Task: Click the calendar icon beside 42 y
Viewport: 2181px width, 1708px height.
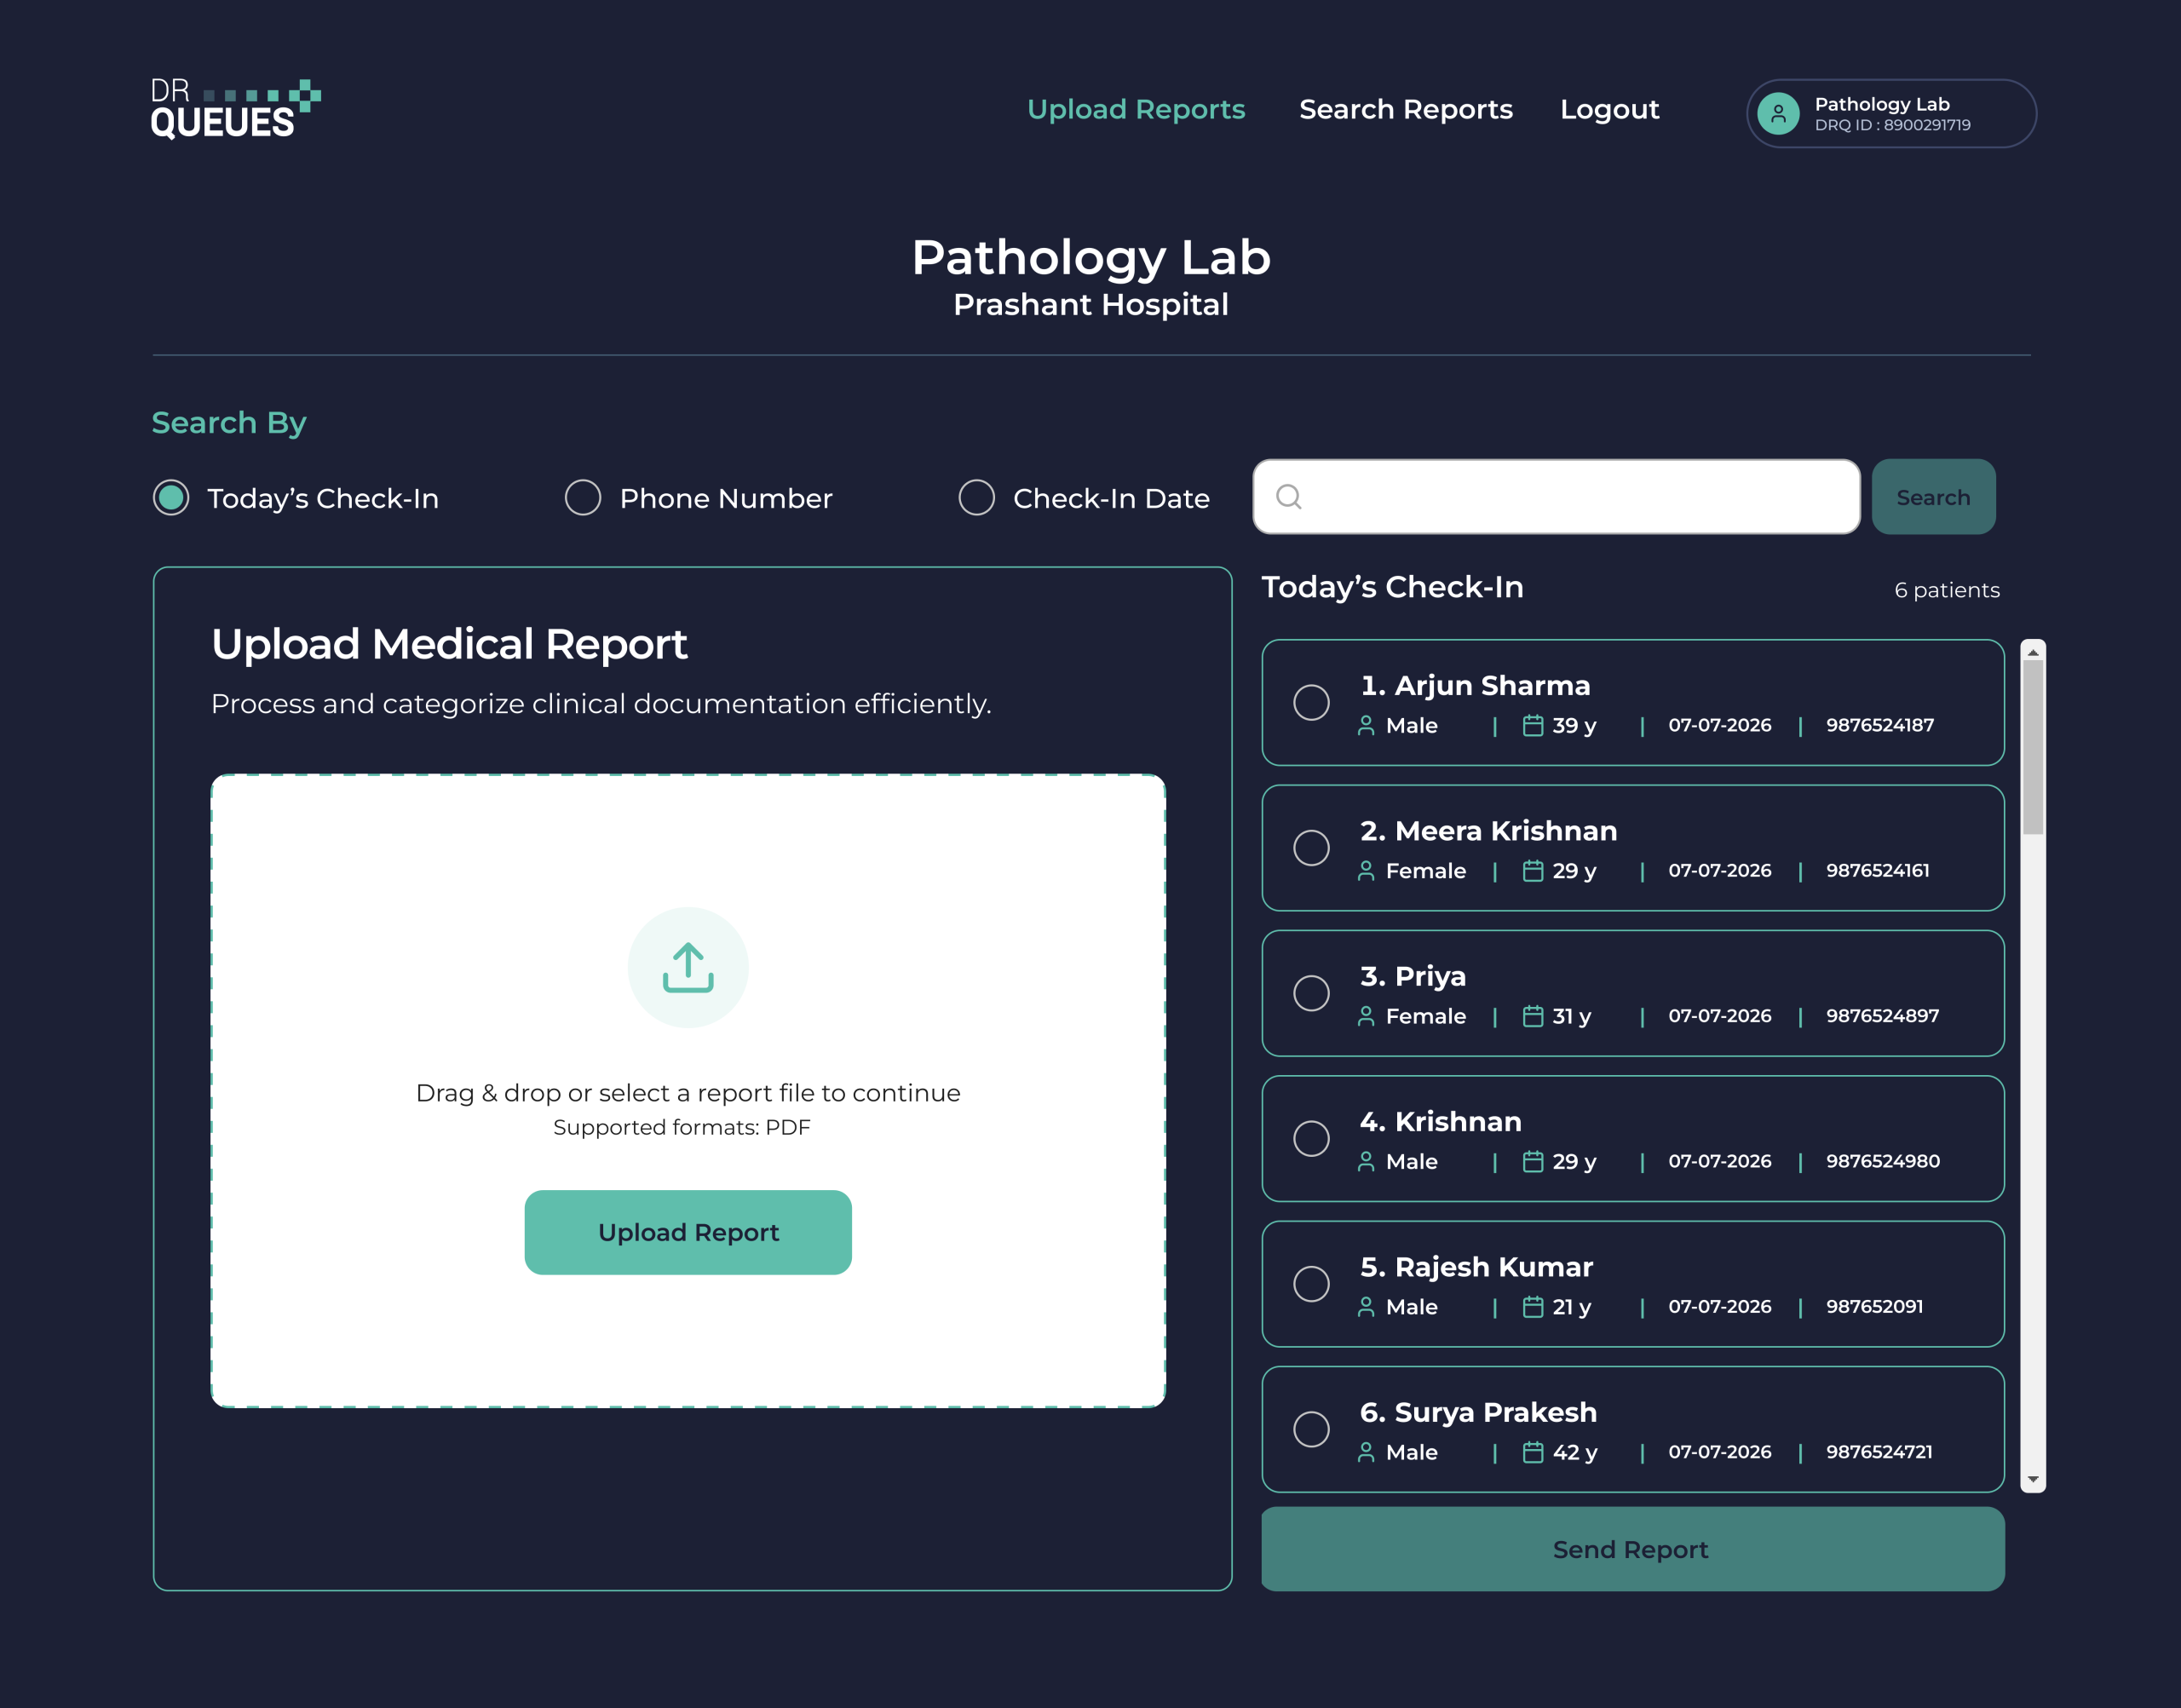Action: tap(1533, 1452)
